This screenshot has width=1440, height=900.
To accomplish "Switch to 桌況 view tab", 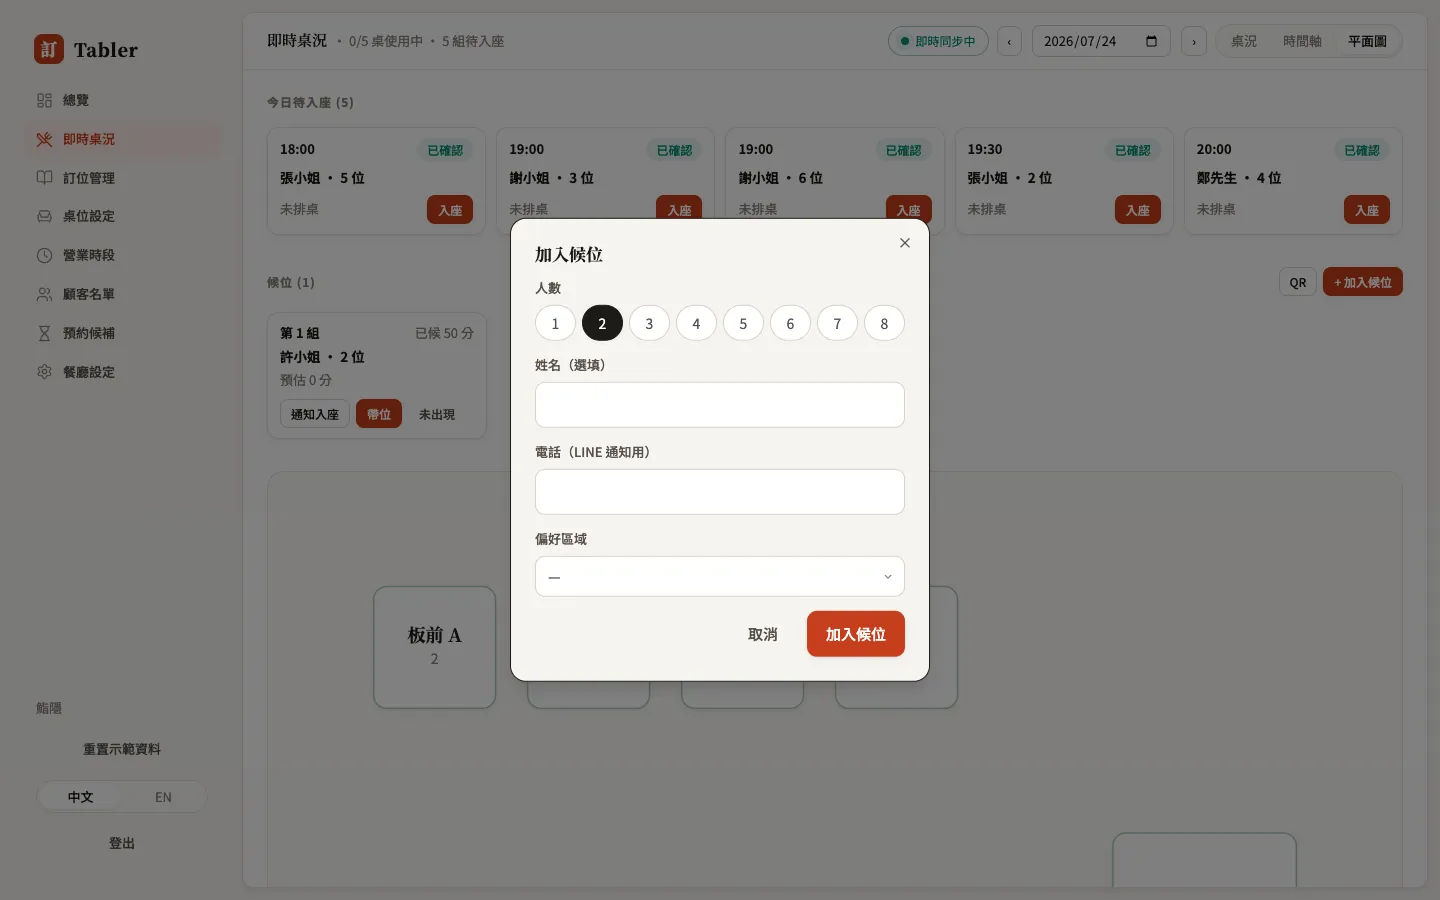I will coord(1244,41).
